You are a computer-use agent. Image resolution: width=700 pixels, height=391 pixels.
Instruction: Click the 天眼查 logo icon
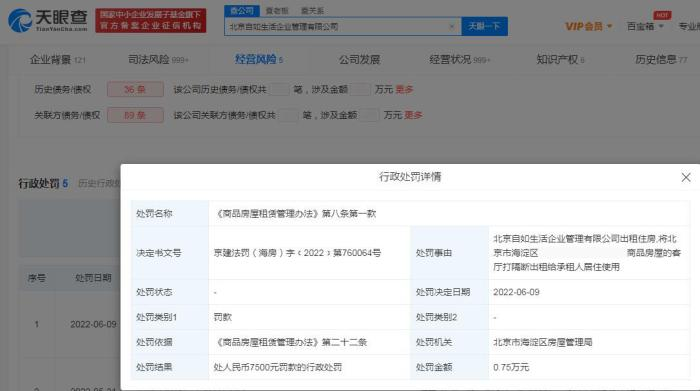19,21
